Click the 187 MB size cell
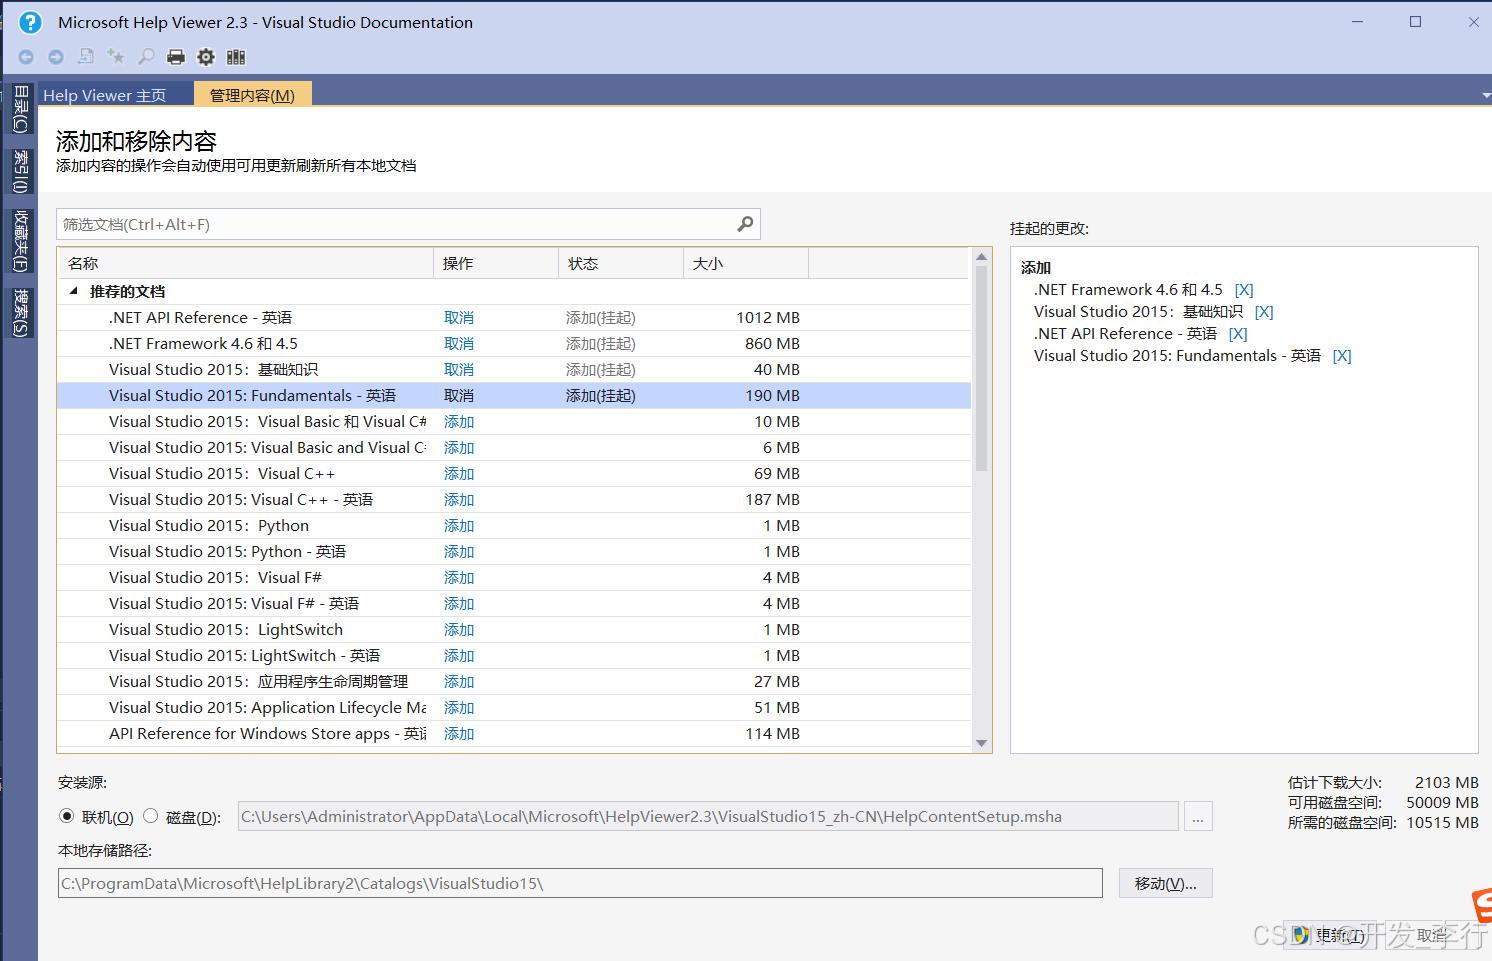The height and width of the screenshot is (961, 1492). tap(772, 499)
